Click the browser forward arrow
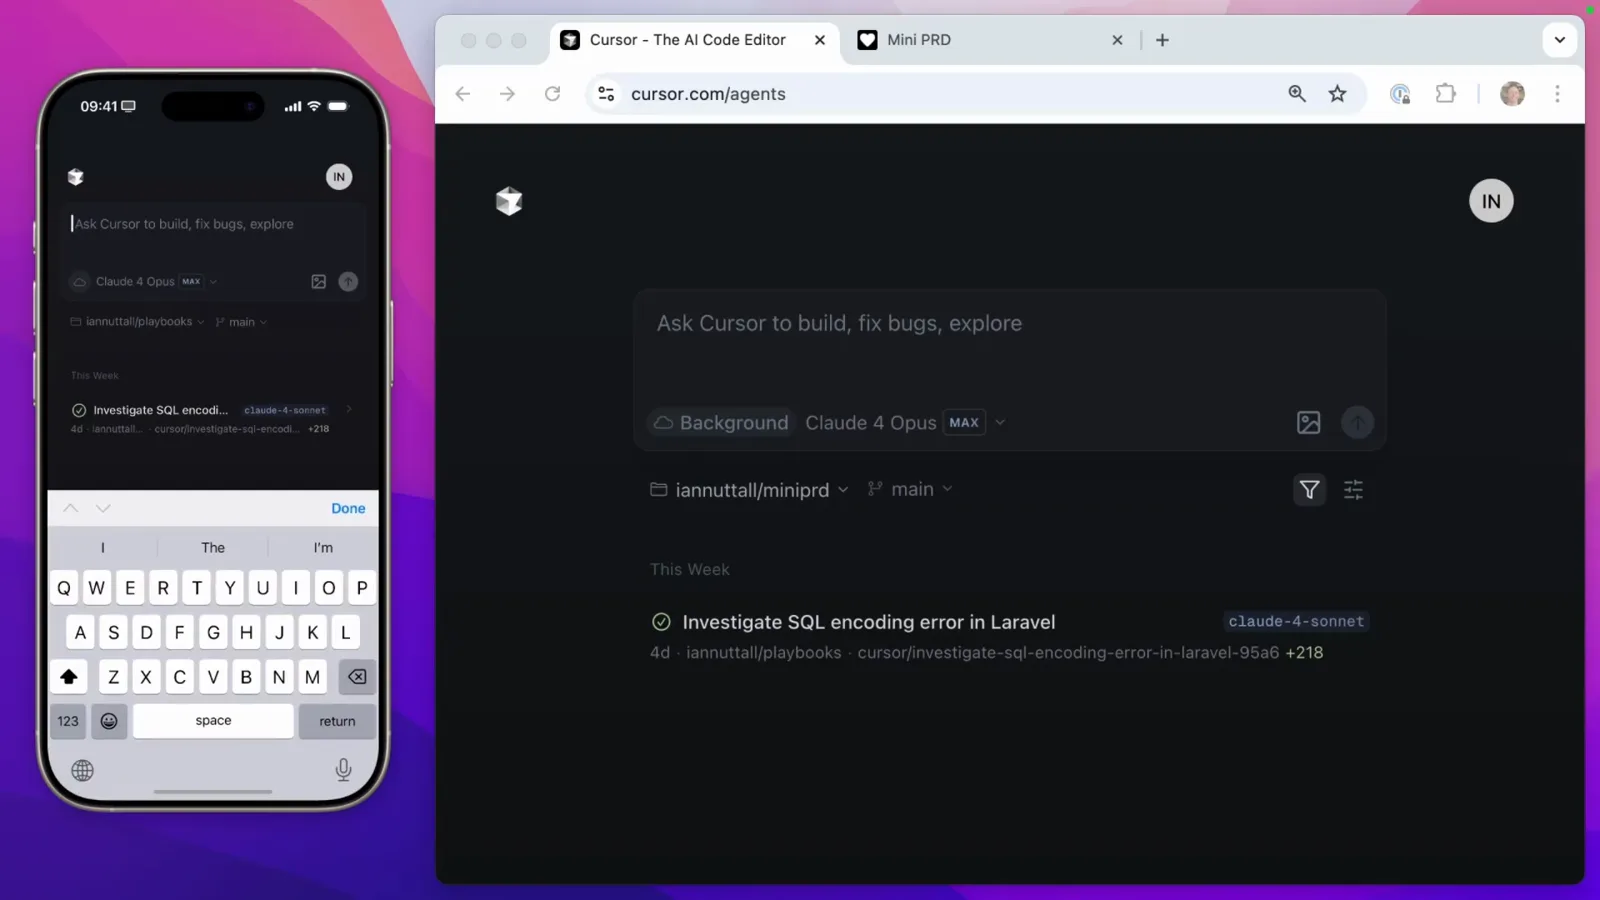Image resolution: width=1600 pixels, height=900 pixels. pyautogui.click(x=507, y=94)
